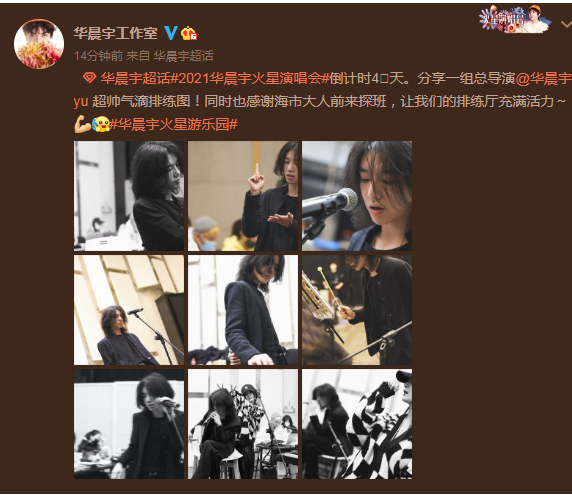The width and height of the screenshot is (572, 495).
Task: Click the decorative fan badge at top right
Action: point(515,20)
